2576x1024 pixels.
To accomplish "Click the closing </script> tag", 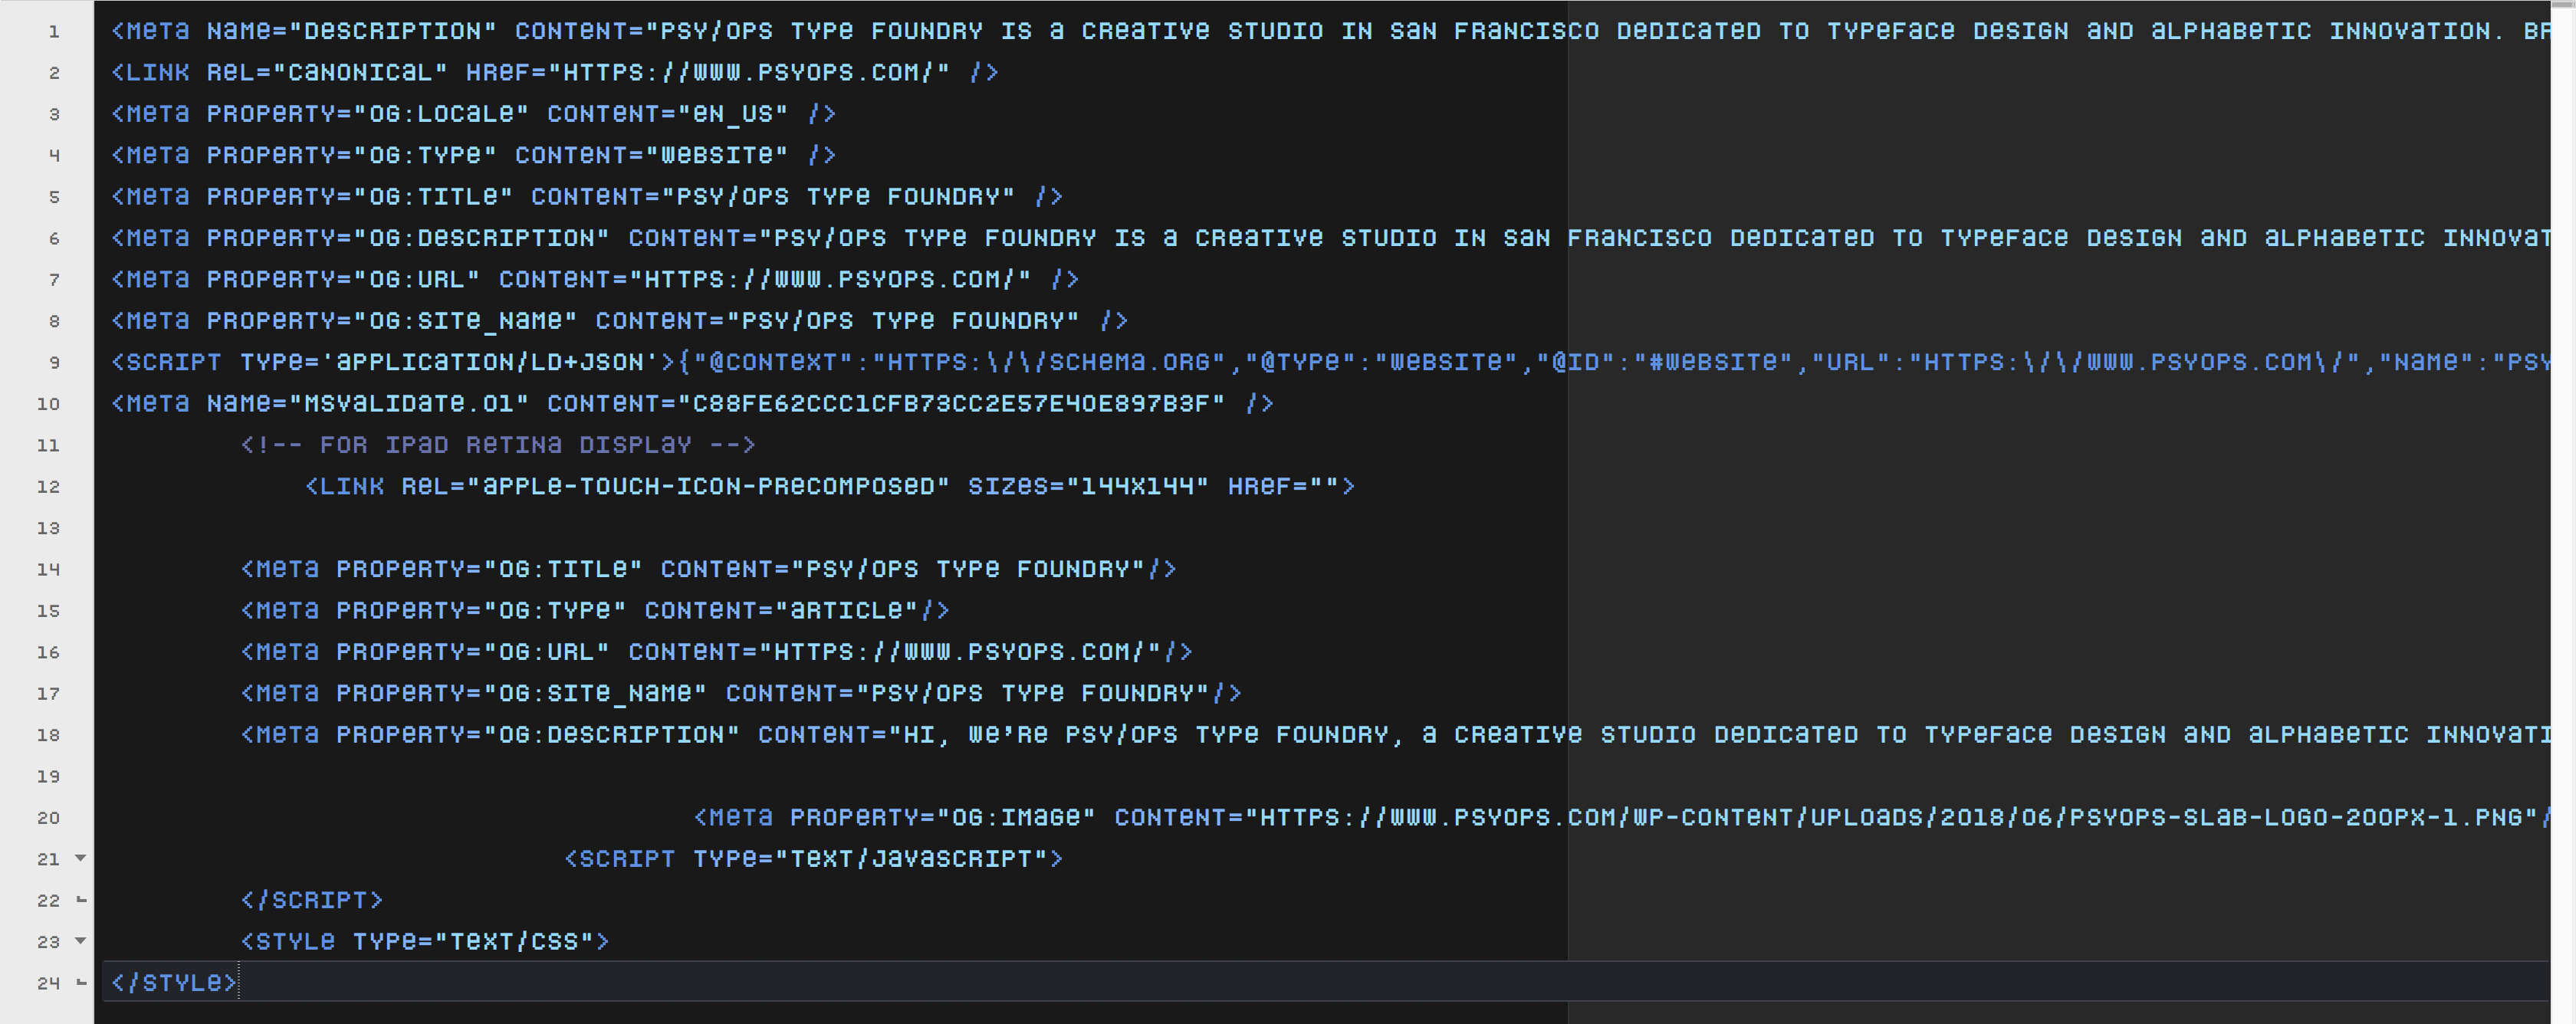I will click(312, 900).
